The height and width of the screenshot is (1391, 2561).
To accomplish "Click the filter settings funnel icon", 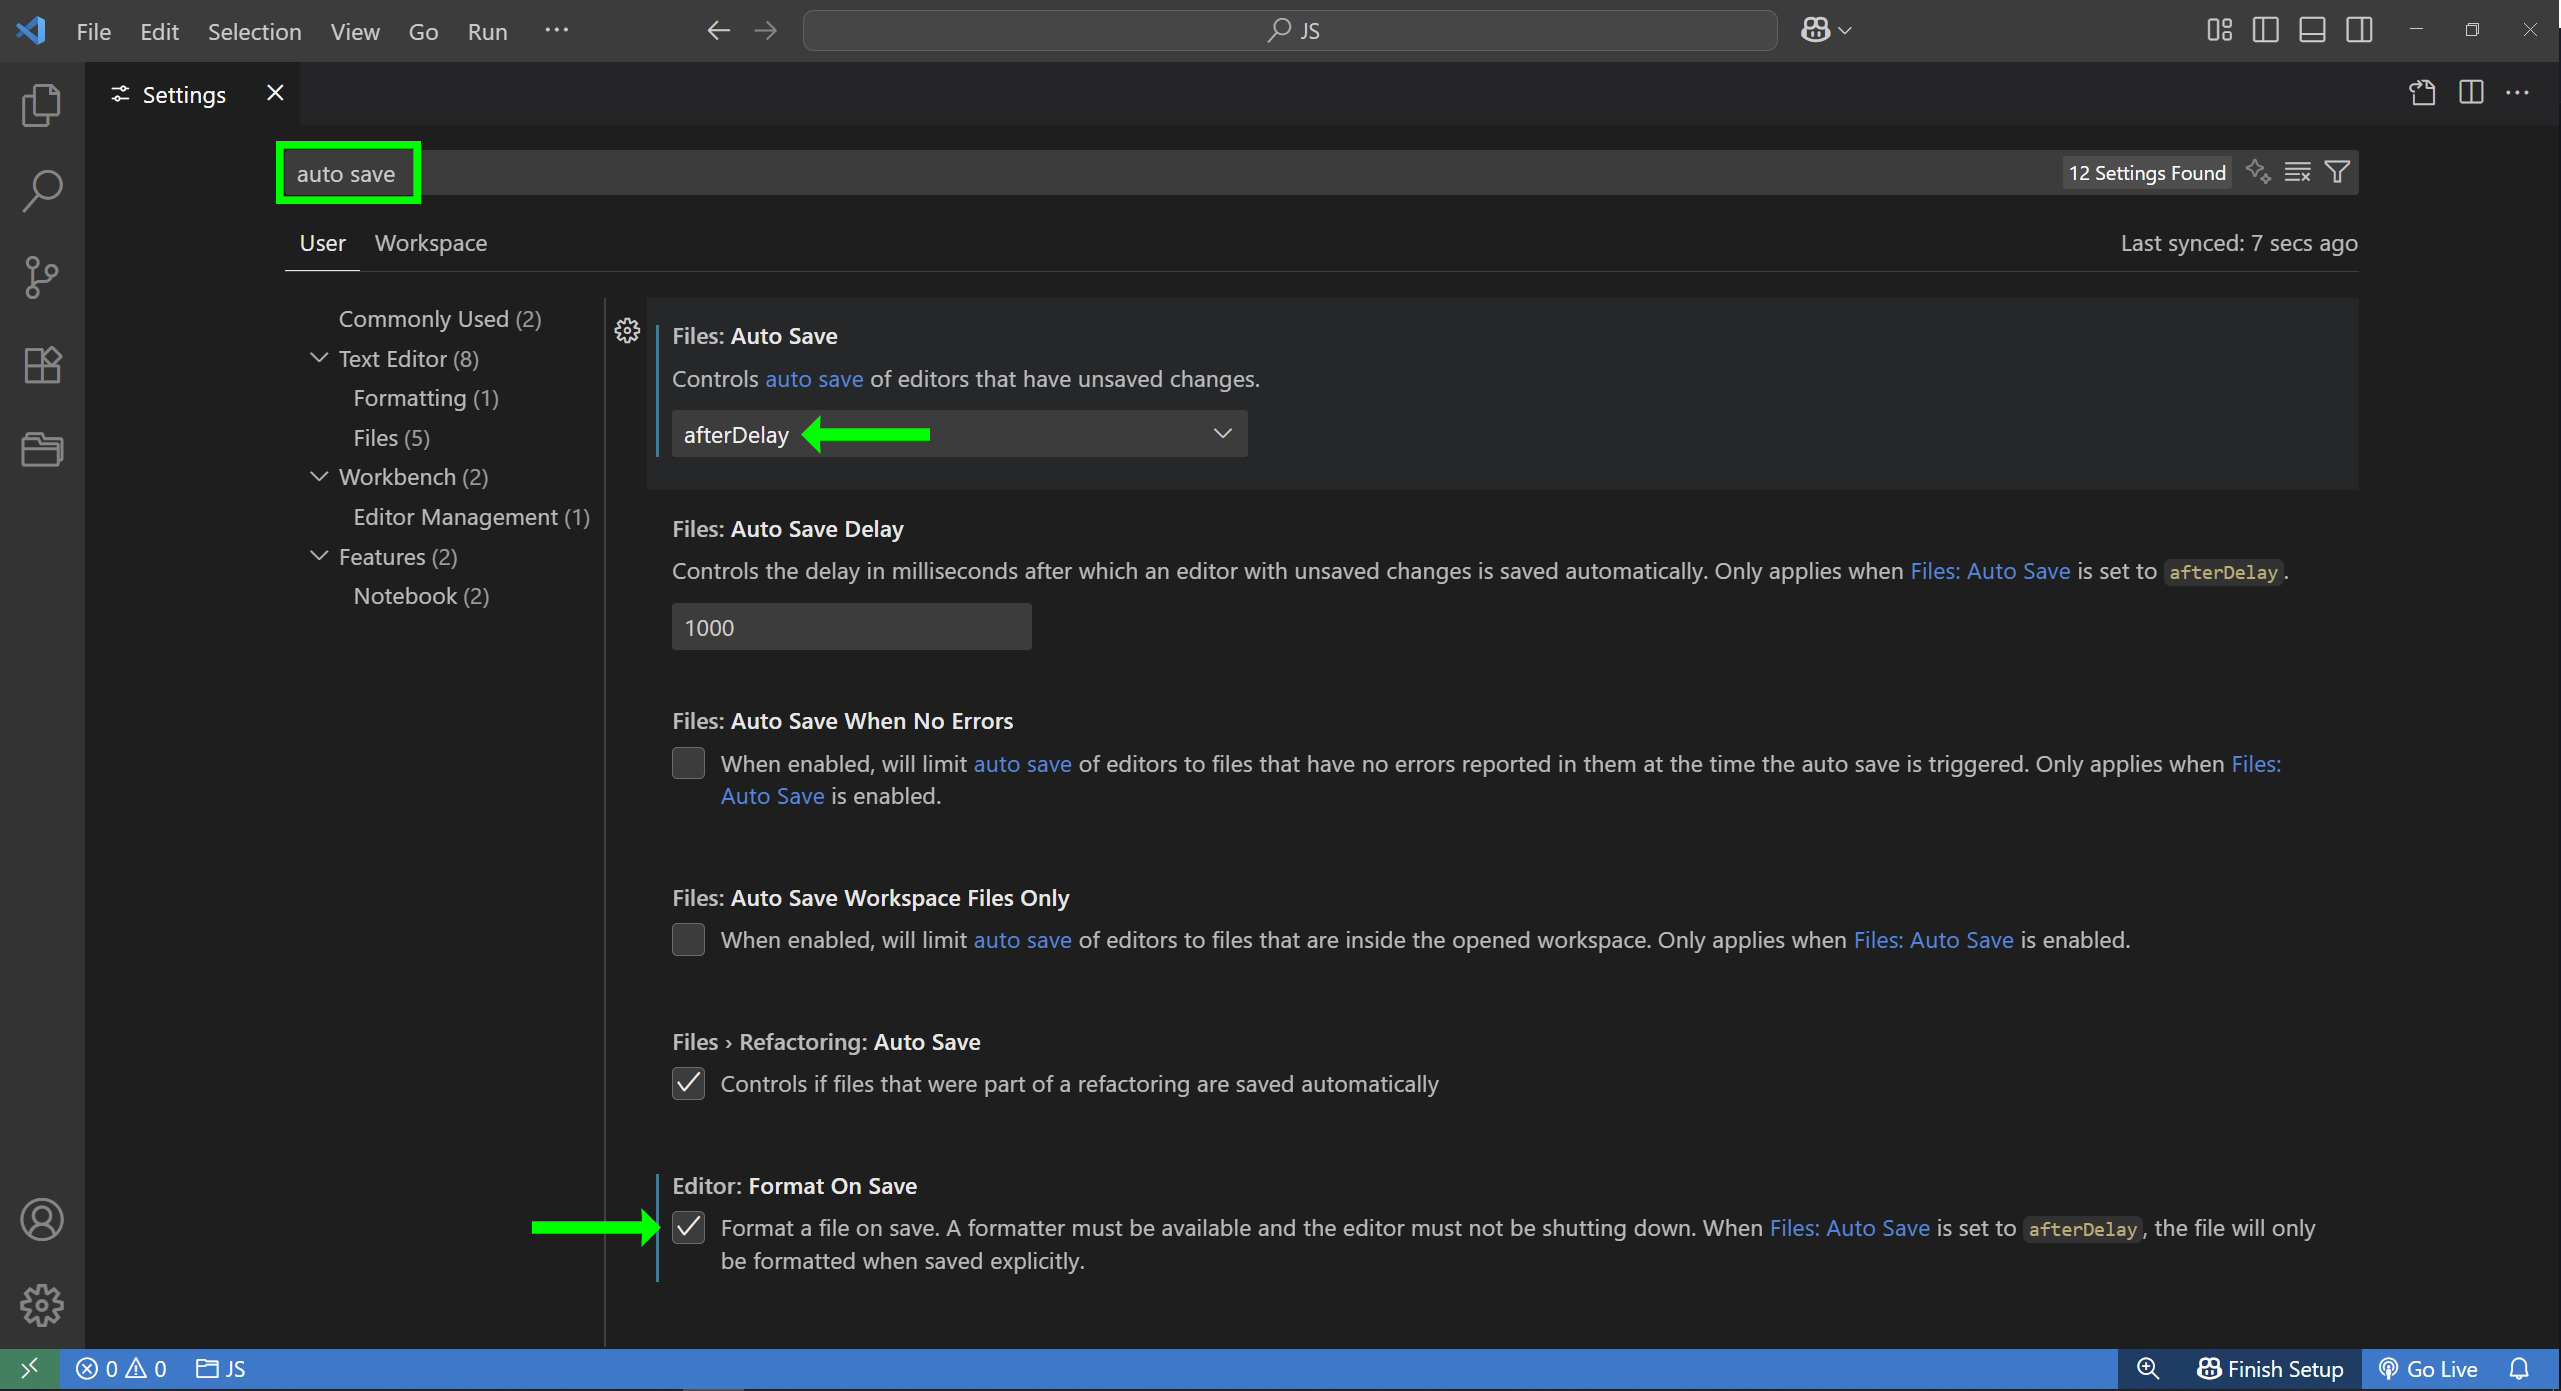I will click(x=2337, y=172).
